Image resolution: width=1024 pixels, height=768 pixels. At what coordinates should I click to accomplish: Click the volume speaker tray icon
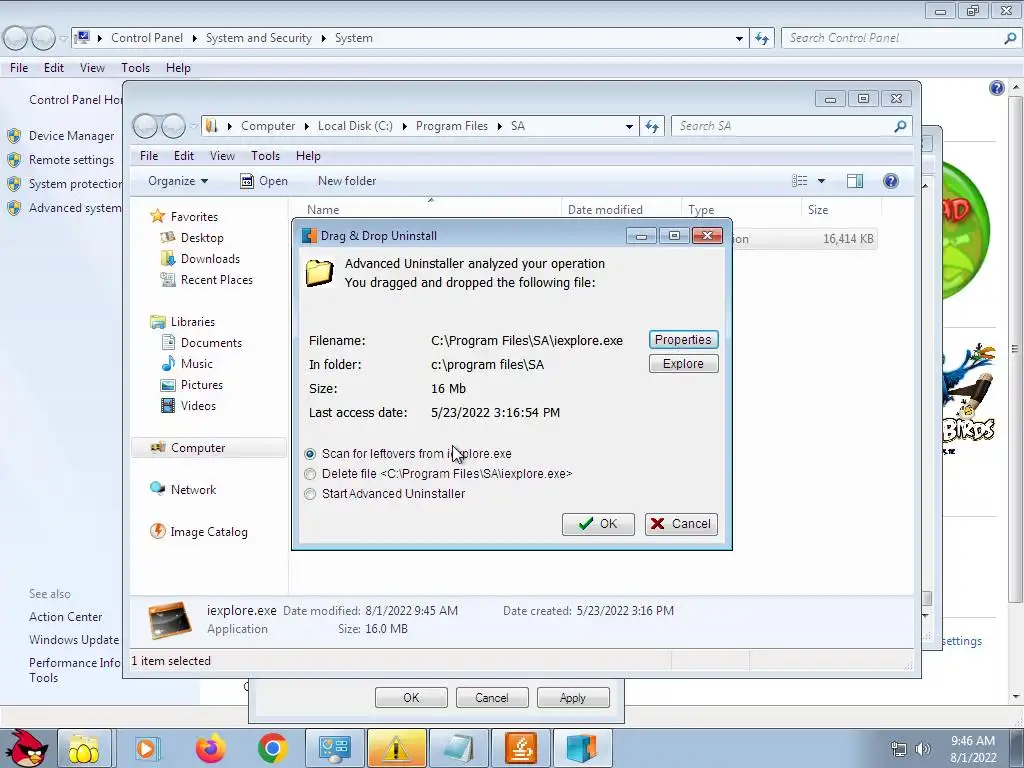[923, 749]
